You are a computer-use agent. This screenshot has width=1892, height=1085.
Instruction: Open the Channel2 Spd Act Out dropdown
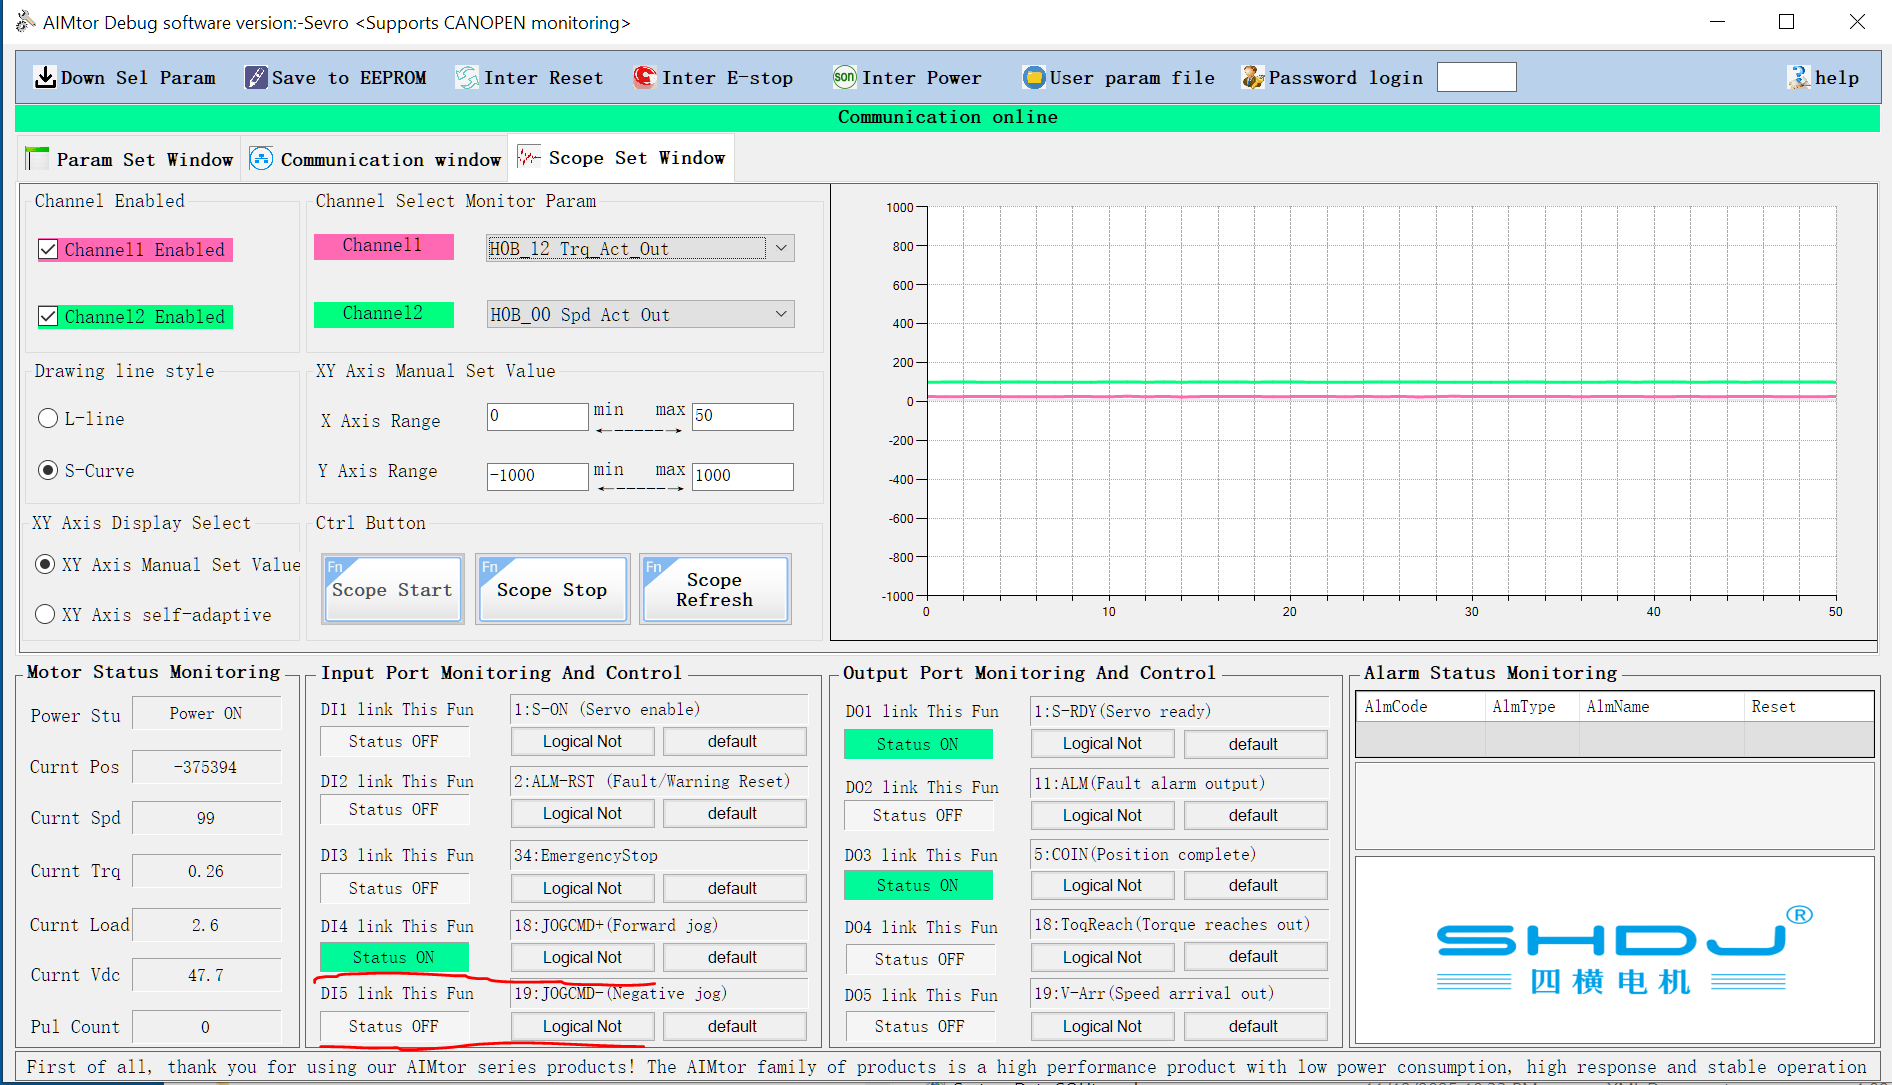point(781,315)
